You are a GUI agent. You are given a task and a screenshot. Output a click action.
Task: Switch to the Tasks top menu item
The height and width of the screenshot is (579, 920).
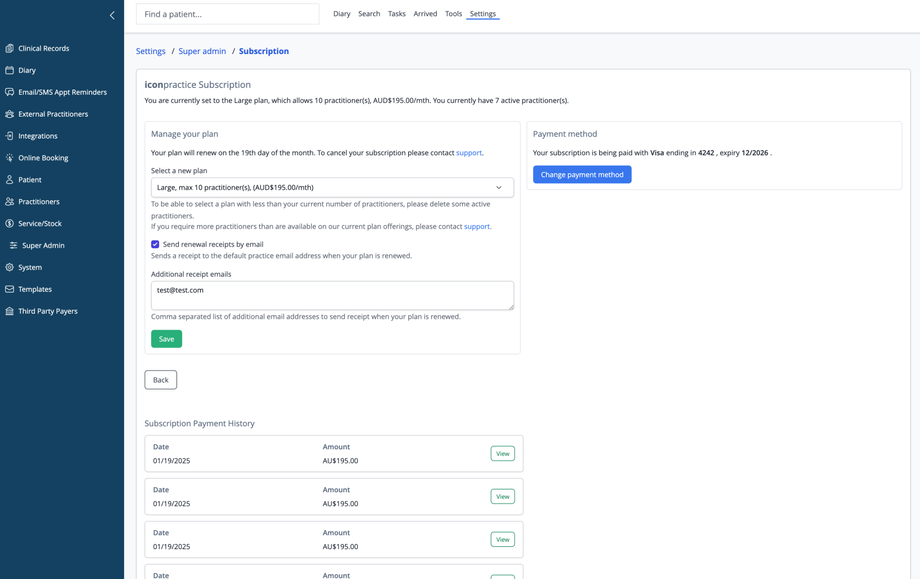(396, 14)
